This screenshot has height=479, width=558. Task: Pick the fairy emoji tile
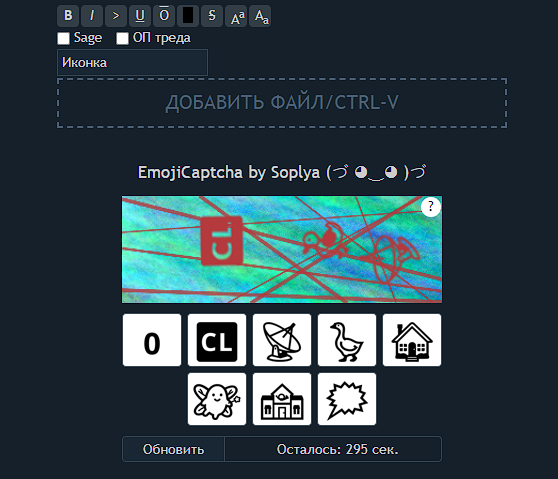[x=217, y=399]
